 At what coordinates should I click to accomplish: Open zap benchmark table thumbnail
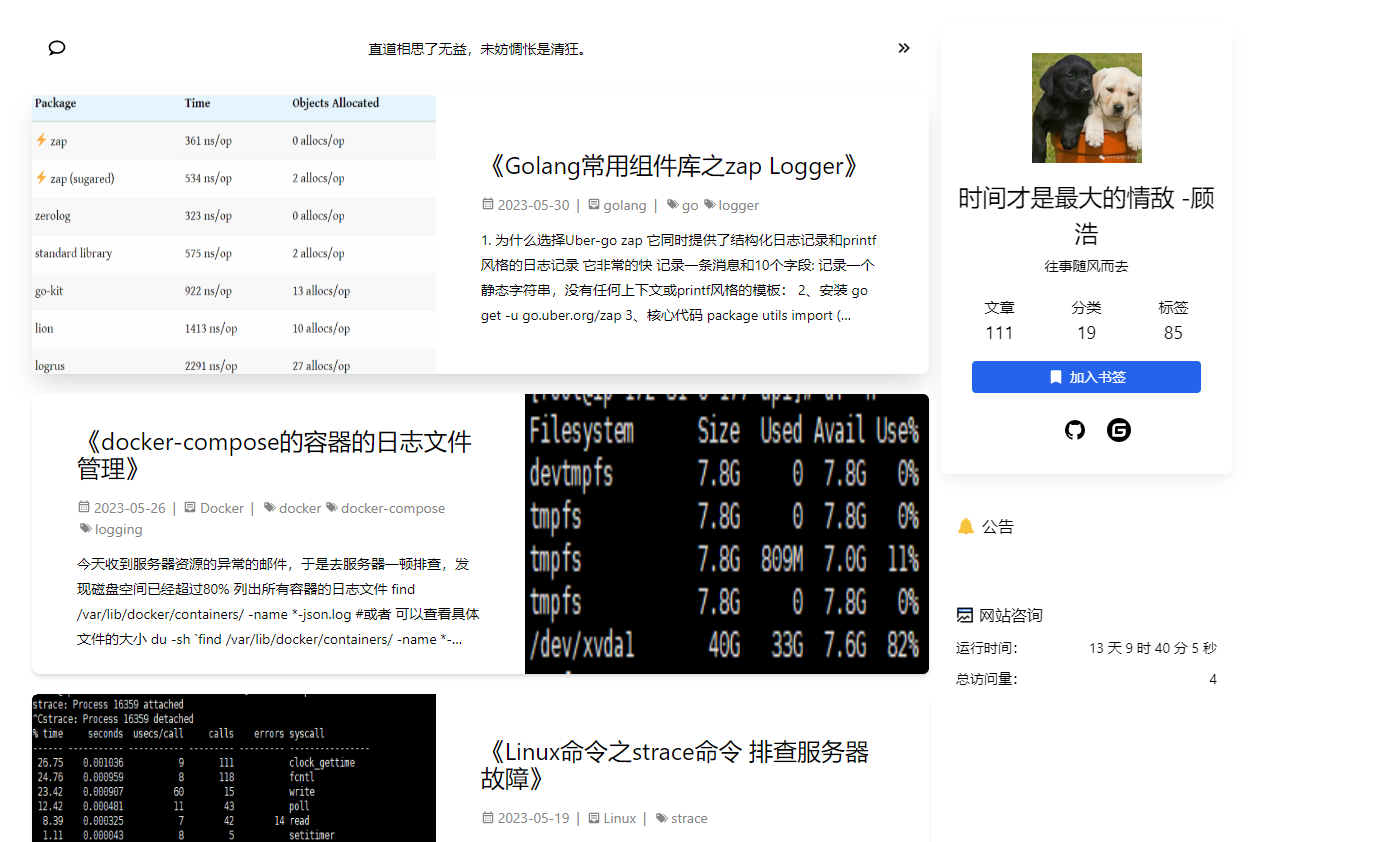[x=234, y=234]
